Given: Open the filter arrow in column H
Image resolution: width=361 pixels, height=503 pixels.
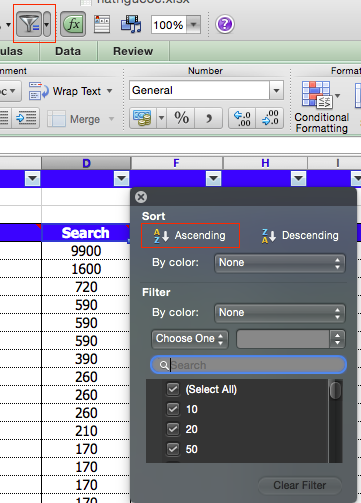Looking at the screenshot, I should pyautogui.click(x=298, y=179).
